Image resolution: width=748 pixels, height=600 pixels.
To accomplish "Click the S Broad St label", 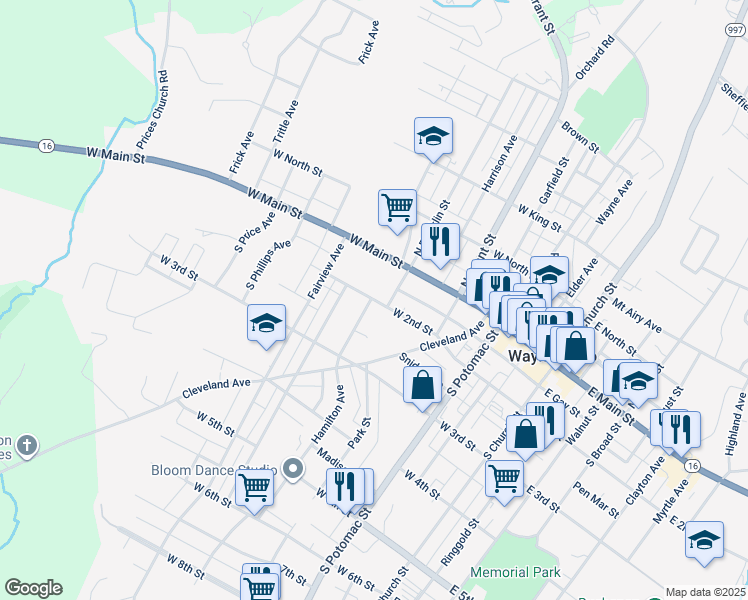I will [603, 445].
